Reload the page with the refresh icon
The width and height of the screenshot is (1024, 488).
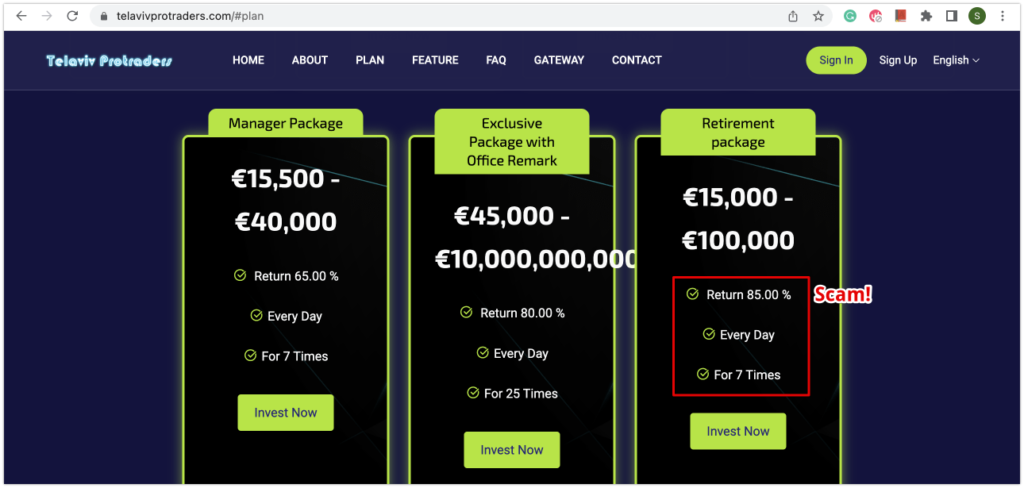[72, 16]
